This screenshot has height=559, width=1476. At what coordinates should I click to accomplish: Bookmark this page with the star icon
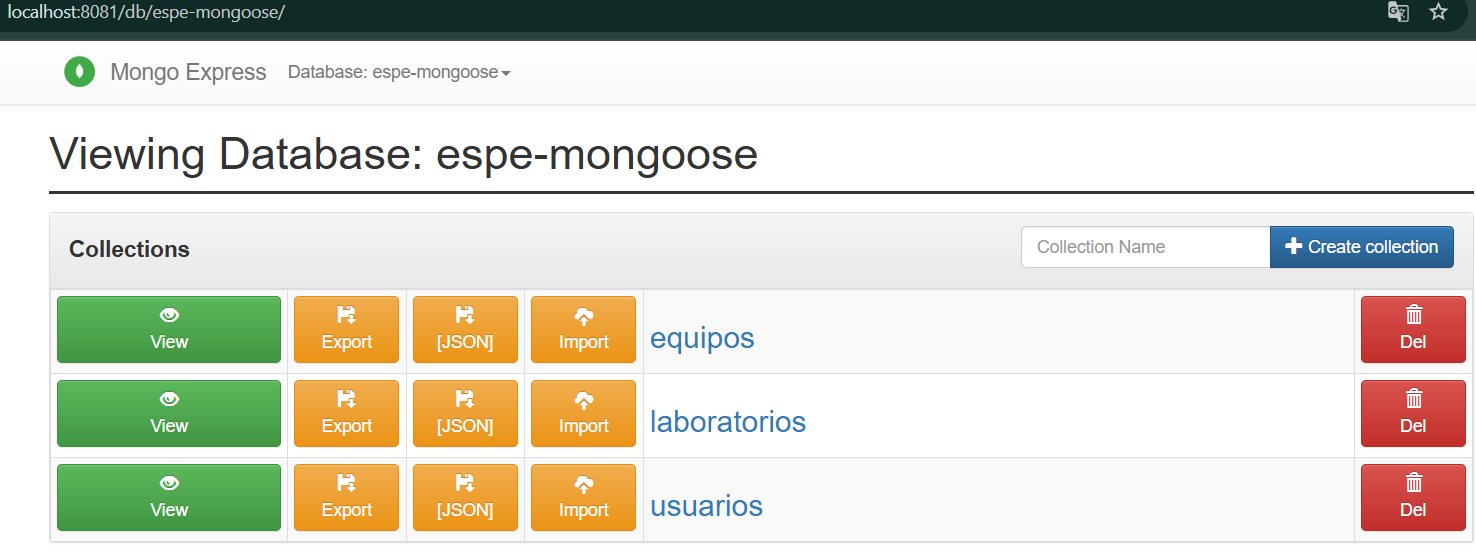click(1438, 12)
